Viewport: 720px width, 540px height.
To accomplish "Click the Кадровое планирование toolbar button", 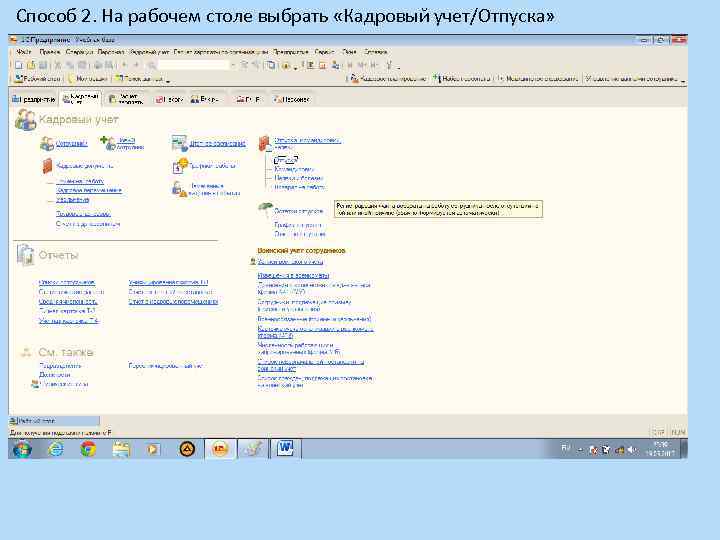I will point(388,79).
